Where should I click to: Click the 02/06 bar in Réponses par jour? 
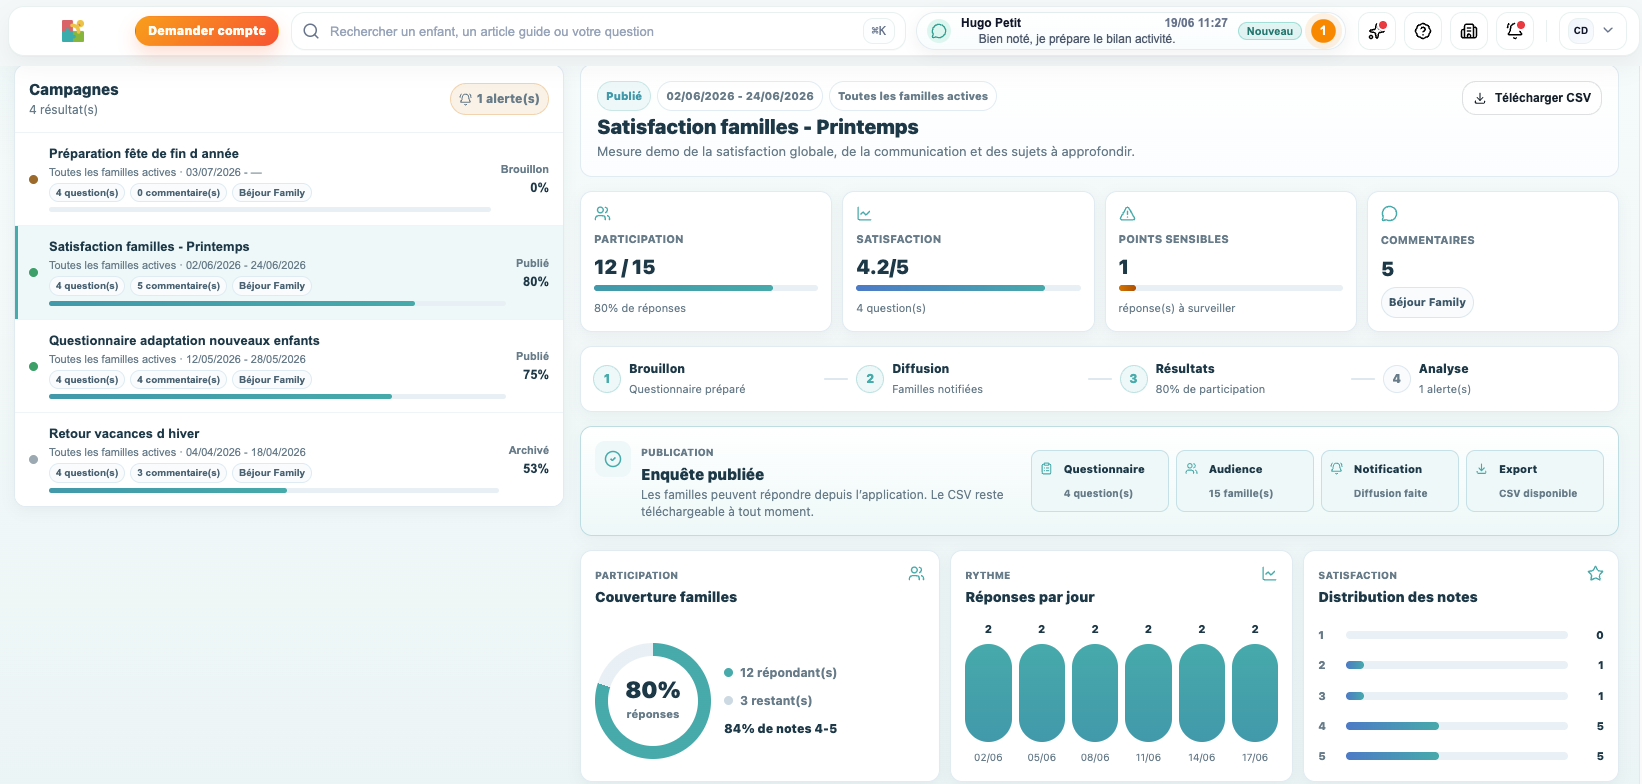coord(988,693)
